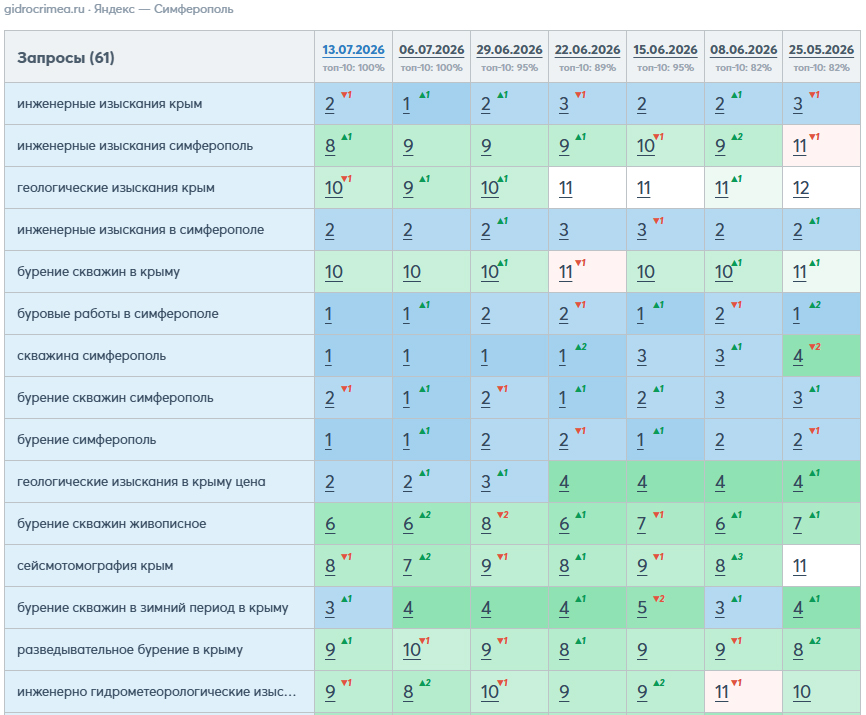Select query бурение скважин живописное
The image size is (866, 715).
112,523
